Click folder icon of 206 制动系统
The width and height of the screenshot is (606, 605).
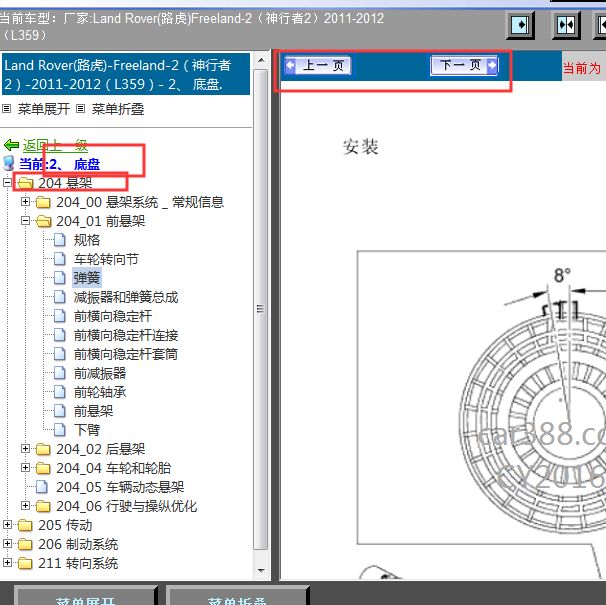(25, 544)
